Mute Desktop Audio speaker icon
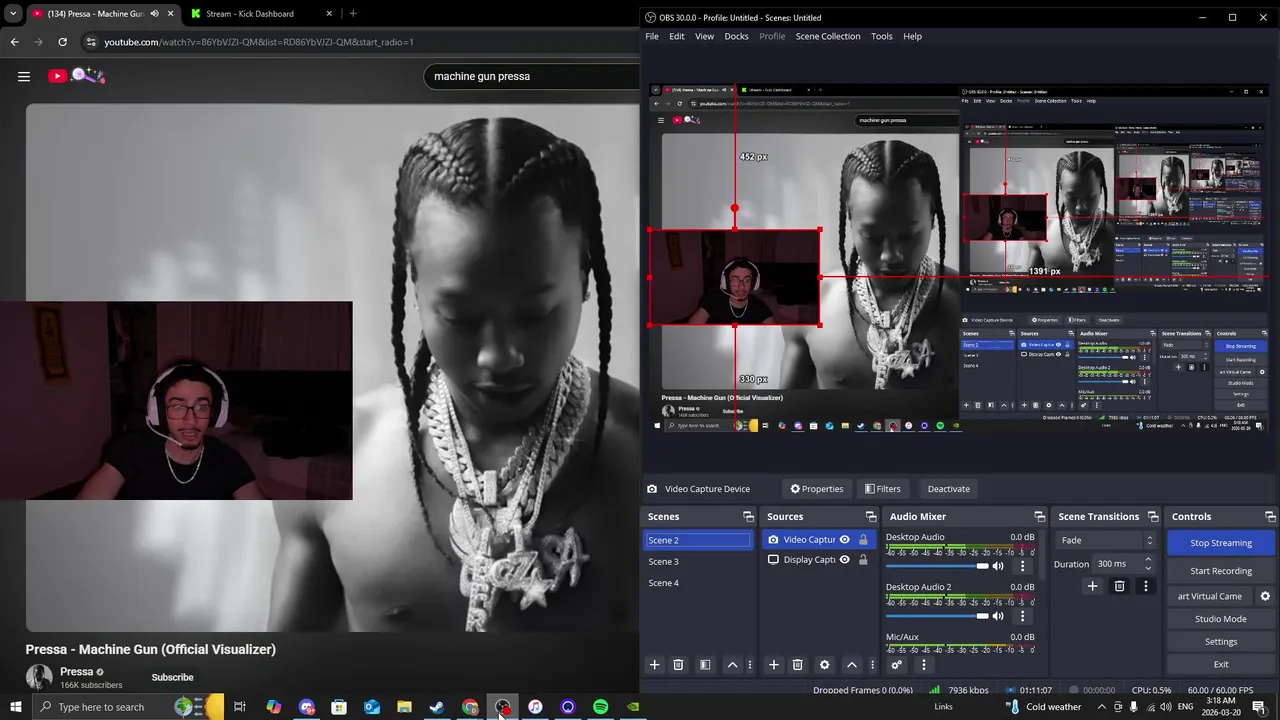 (x=998, y=566)
